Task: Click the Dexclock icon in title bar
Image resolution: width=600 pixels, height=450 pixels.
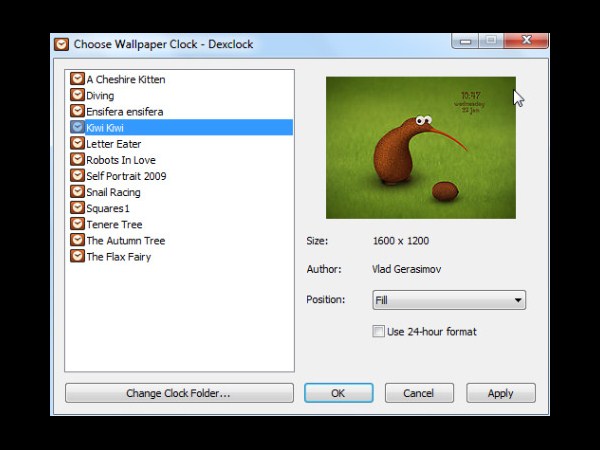Action: [61, 44]
